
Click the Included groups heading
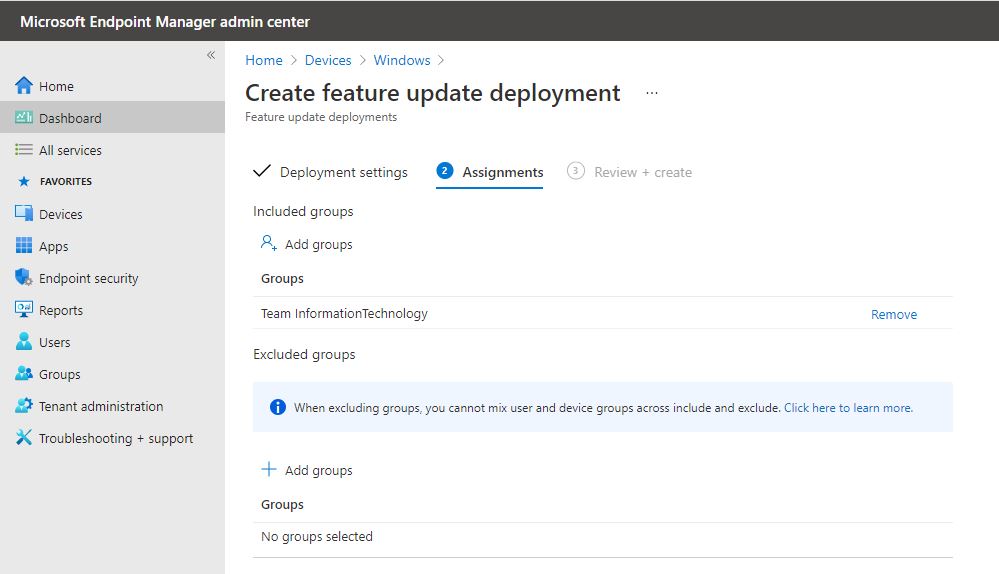tap(303, 212)
